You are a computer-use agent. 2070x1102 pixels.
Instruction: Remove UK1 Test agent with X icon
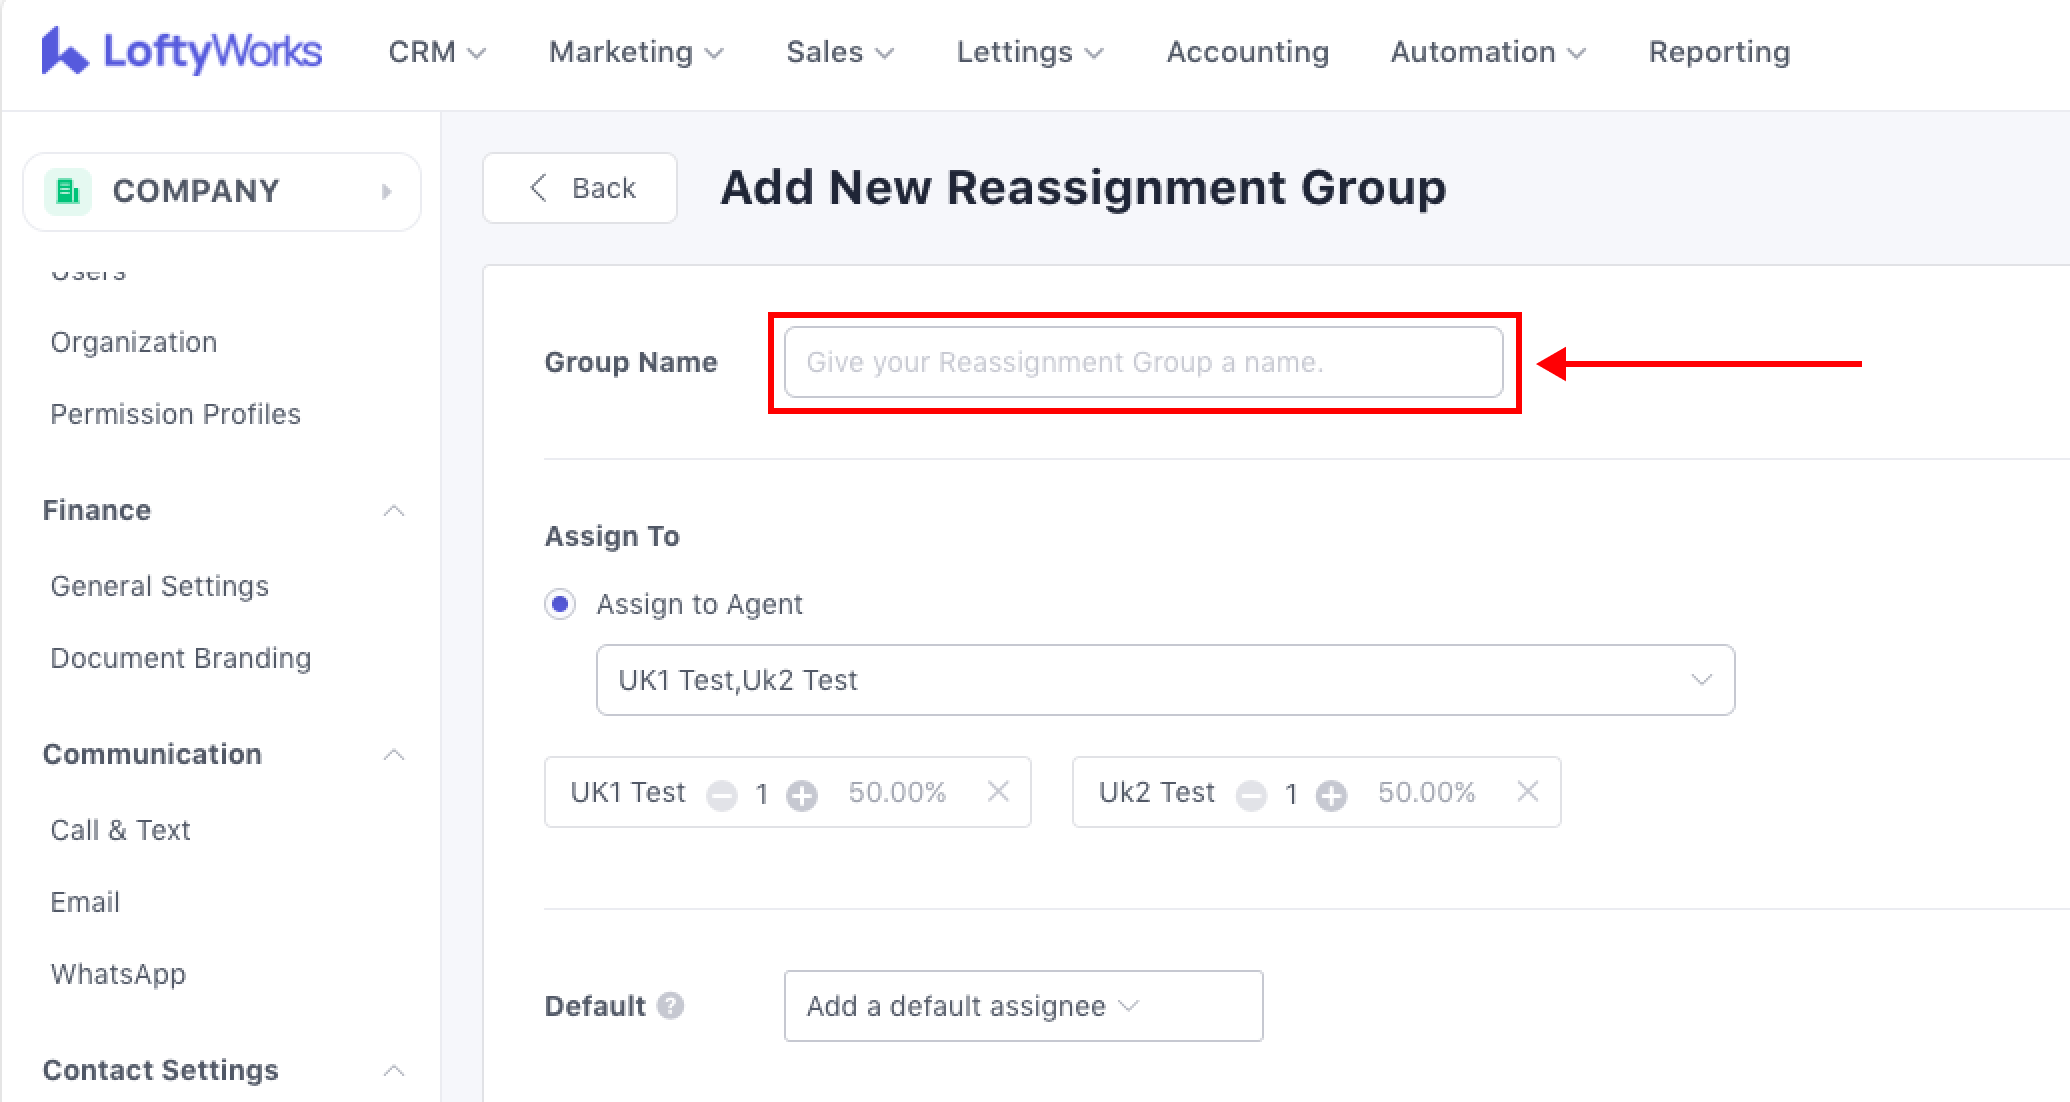pyautogui.click(x=998, y=792)
